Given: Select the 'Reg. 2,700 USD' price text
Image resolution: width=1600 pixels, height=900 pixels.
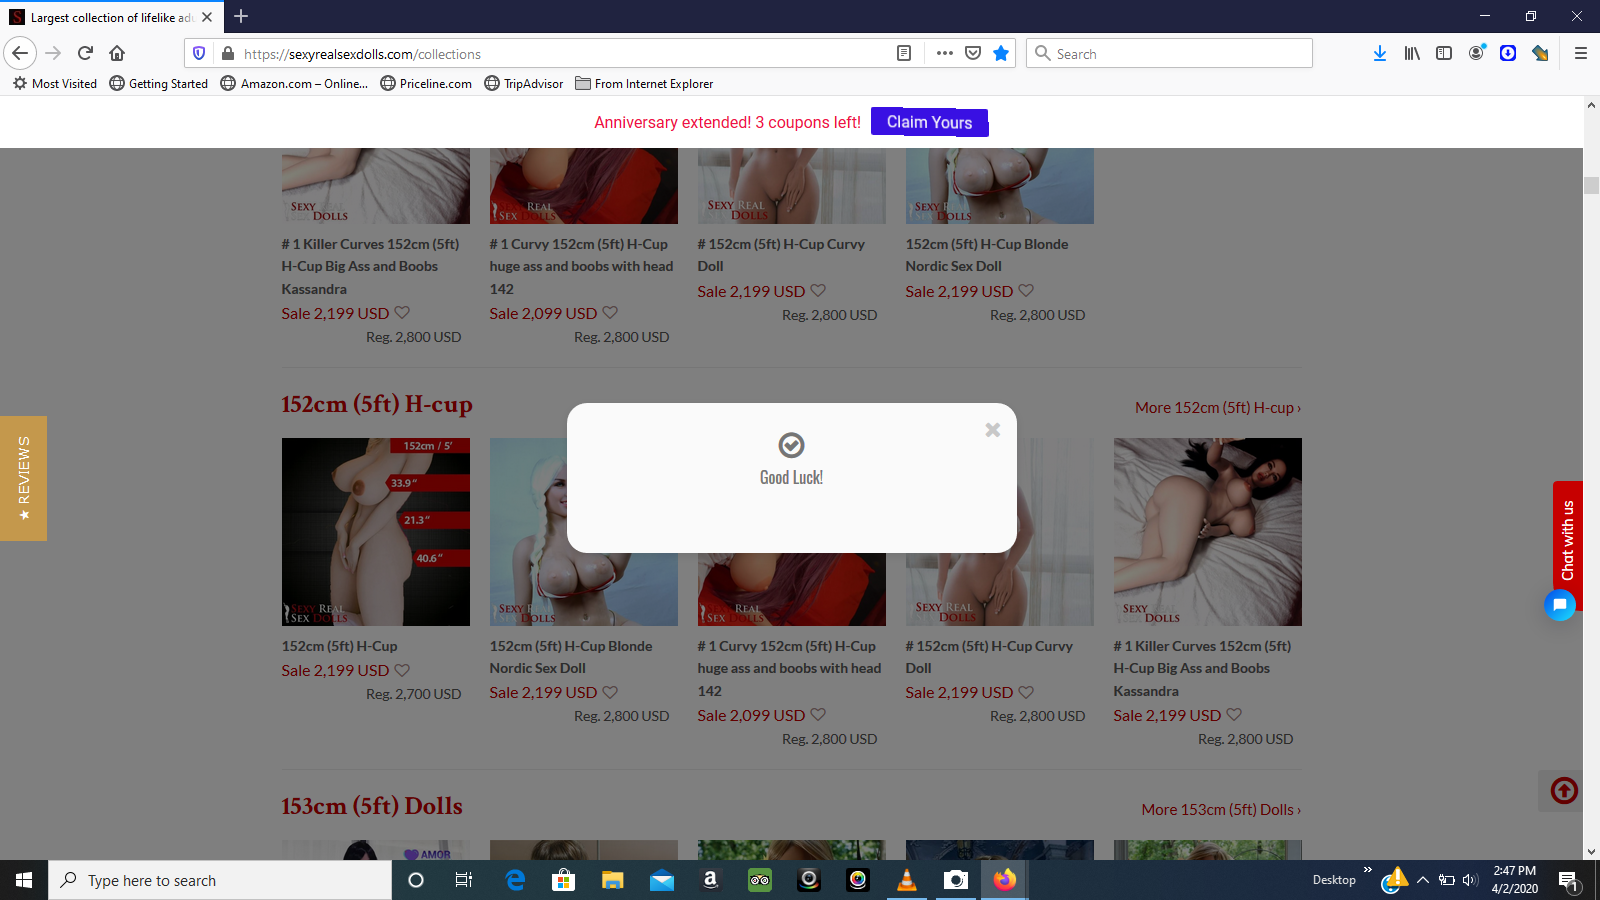Looking at the screenshot, I should pos(414,694).
